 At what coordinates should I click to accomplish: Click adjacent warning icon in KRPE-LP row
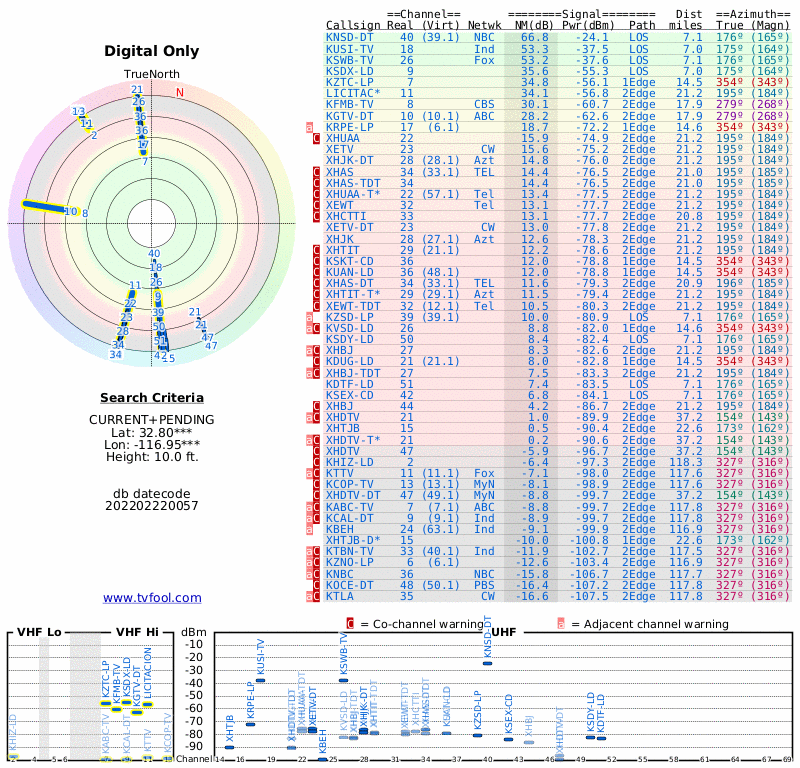coord(309,127)
